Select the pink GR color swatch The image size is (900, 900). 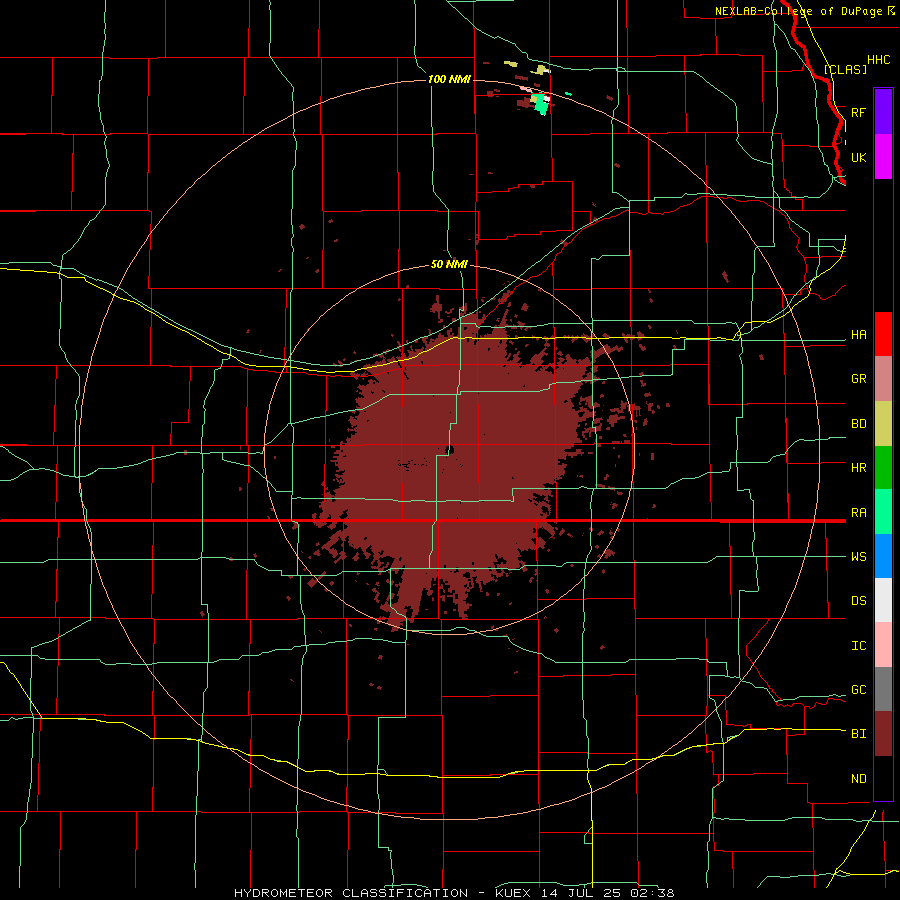883,378
